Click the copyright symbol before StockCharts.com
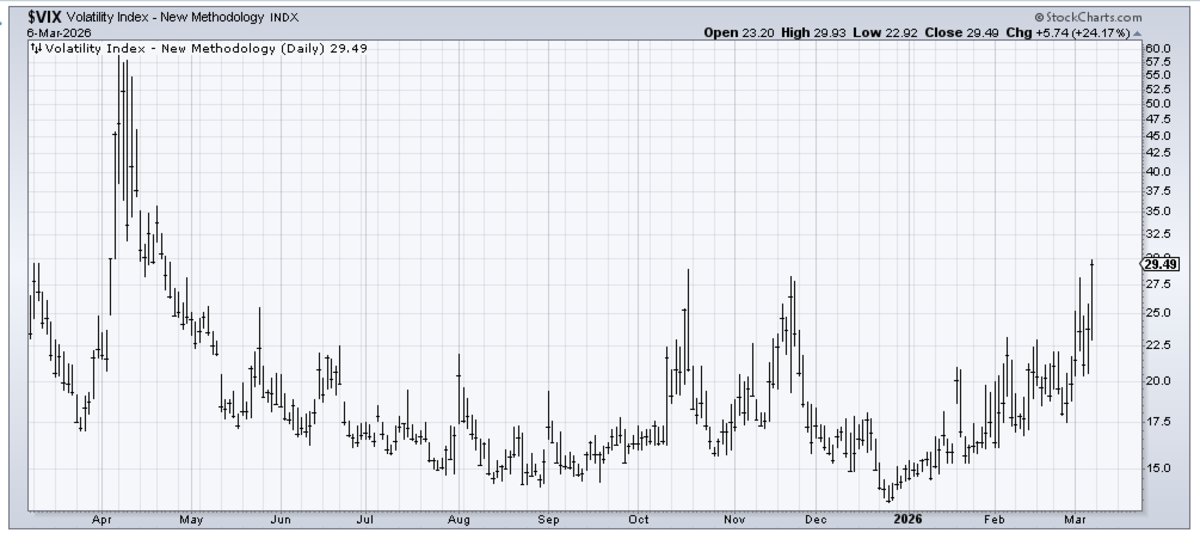This screenshot has width=1200, height=533. (1040, 17)
